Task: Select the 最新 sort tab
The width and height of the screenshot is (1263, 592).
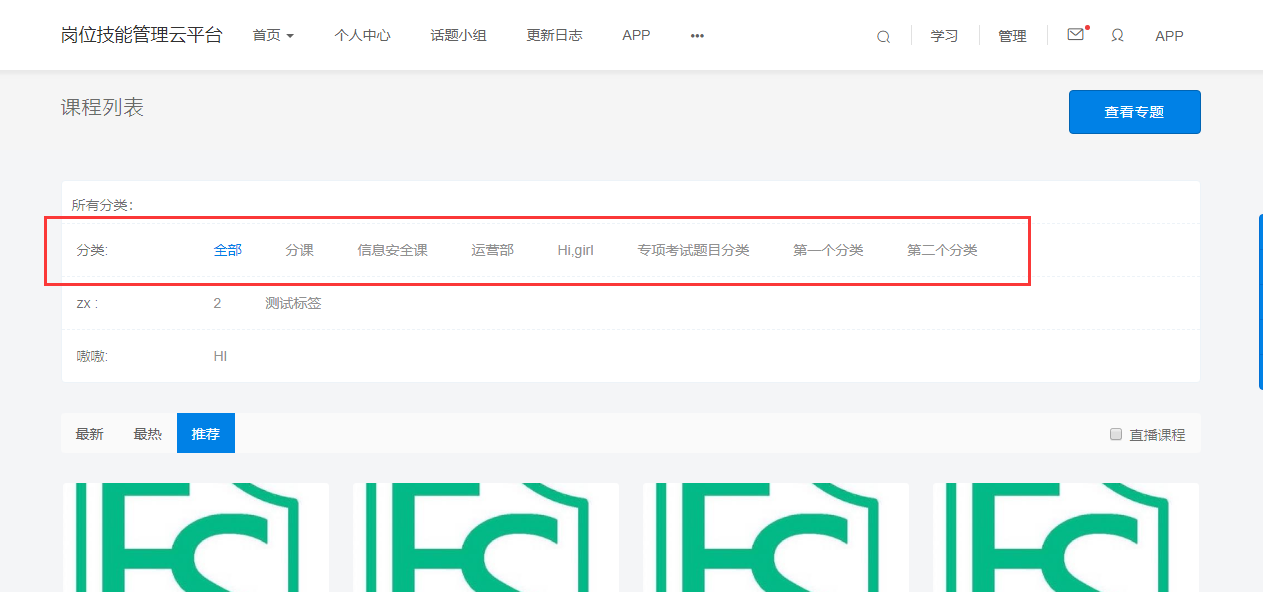Action: coord(89,434)
